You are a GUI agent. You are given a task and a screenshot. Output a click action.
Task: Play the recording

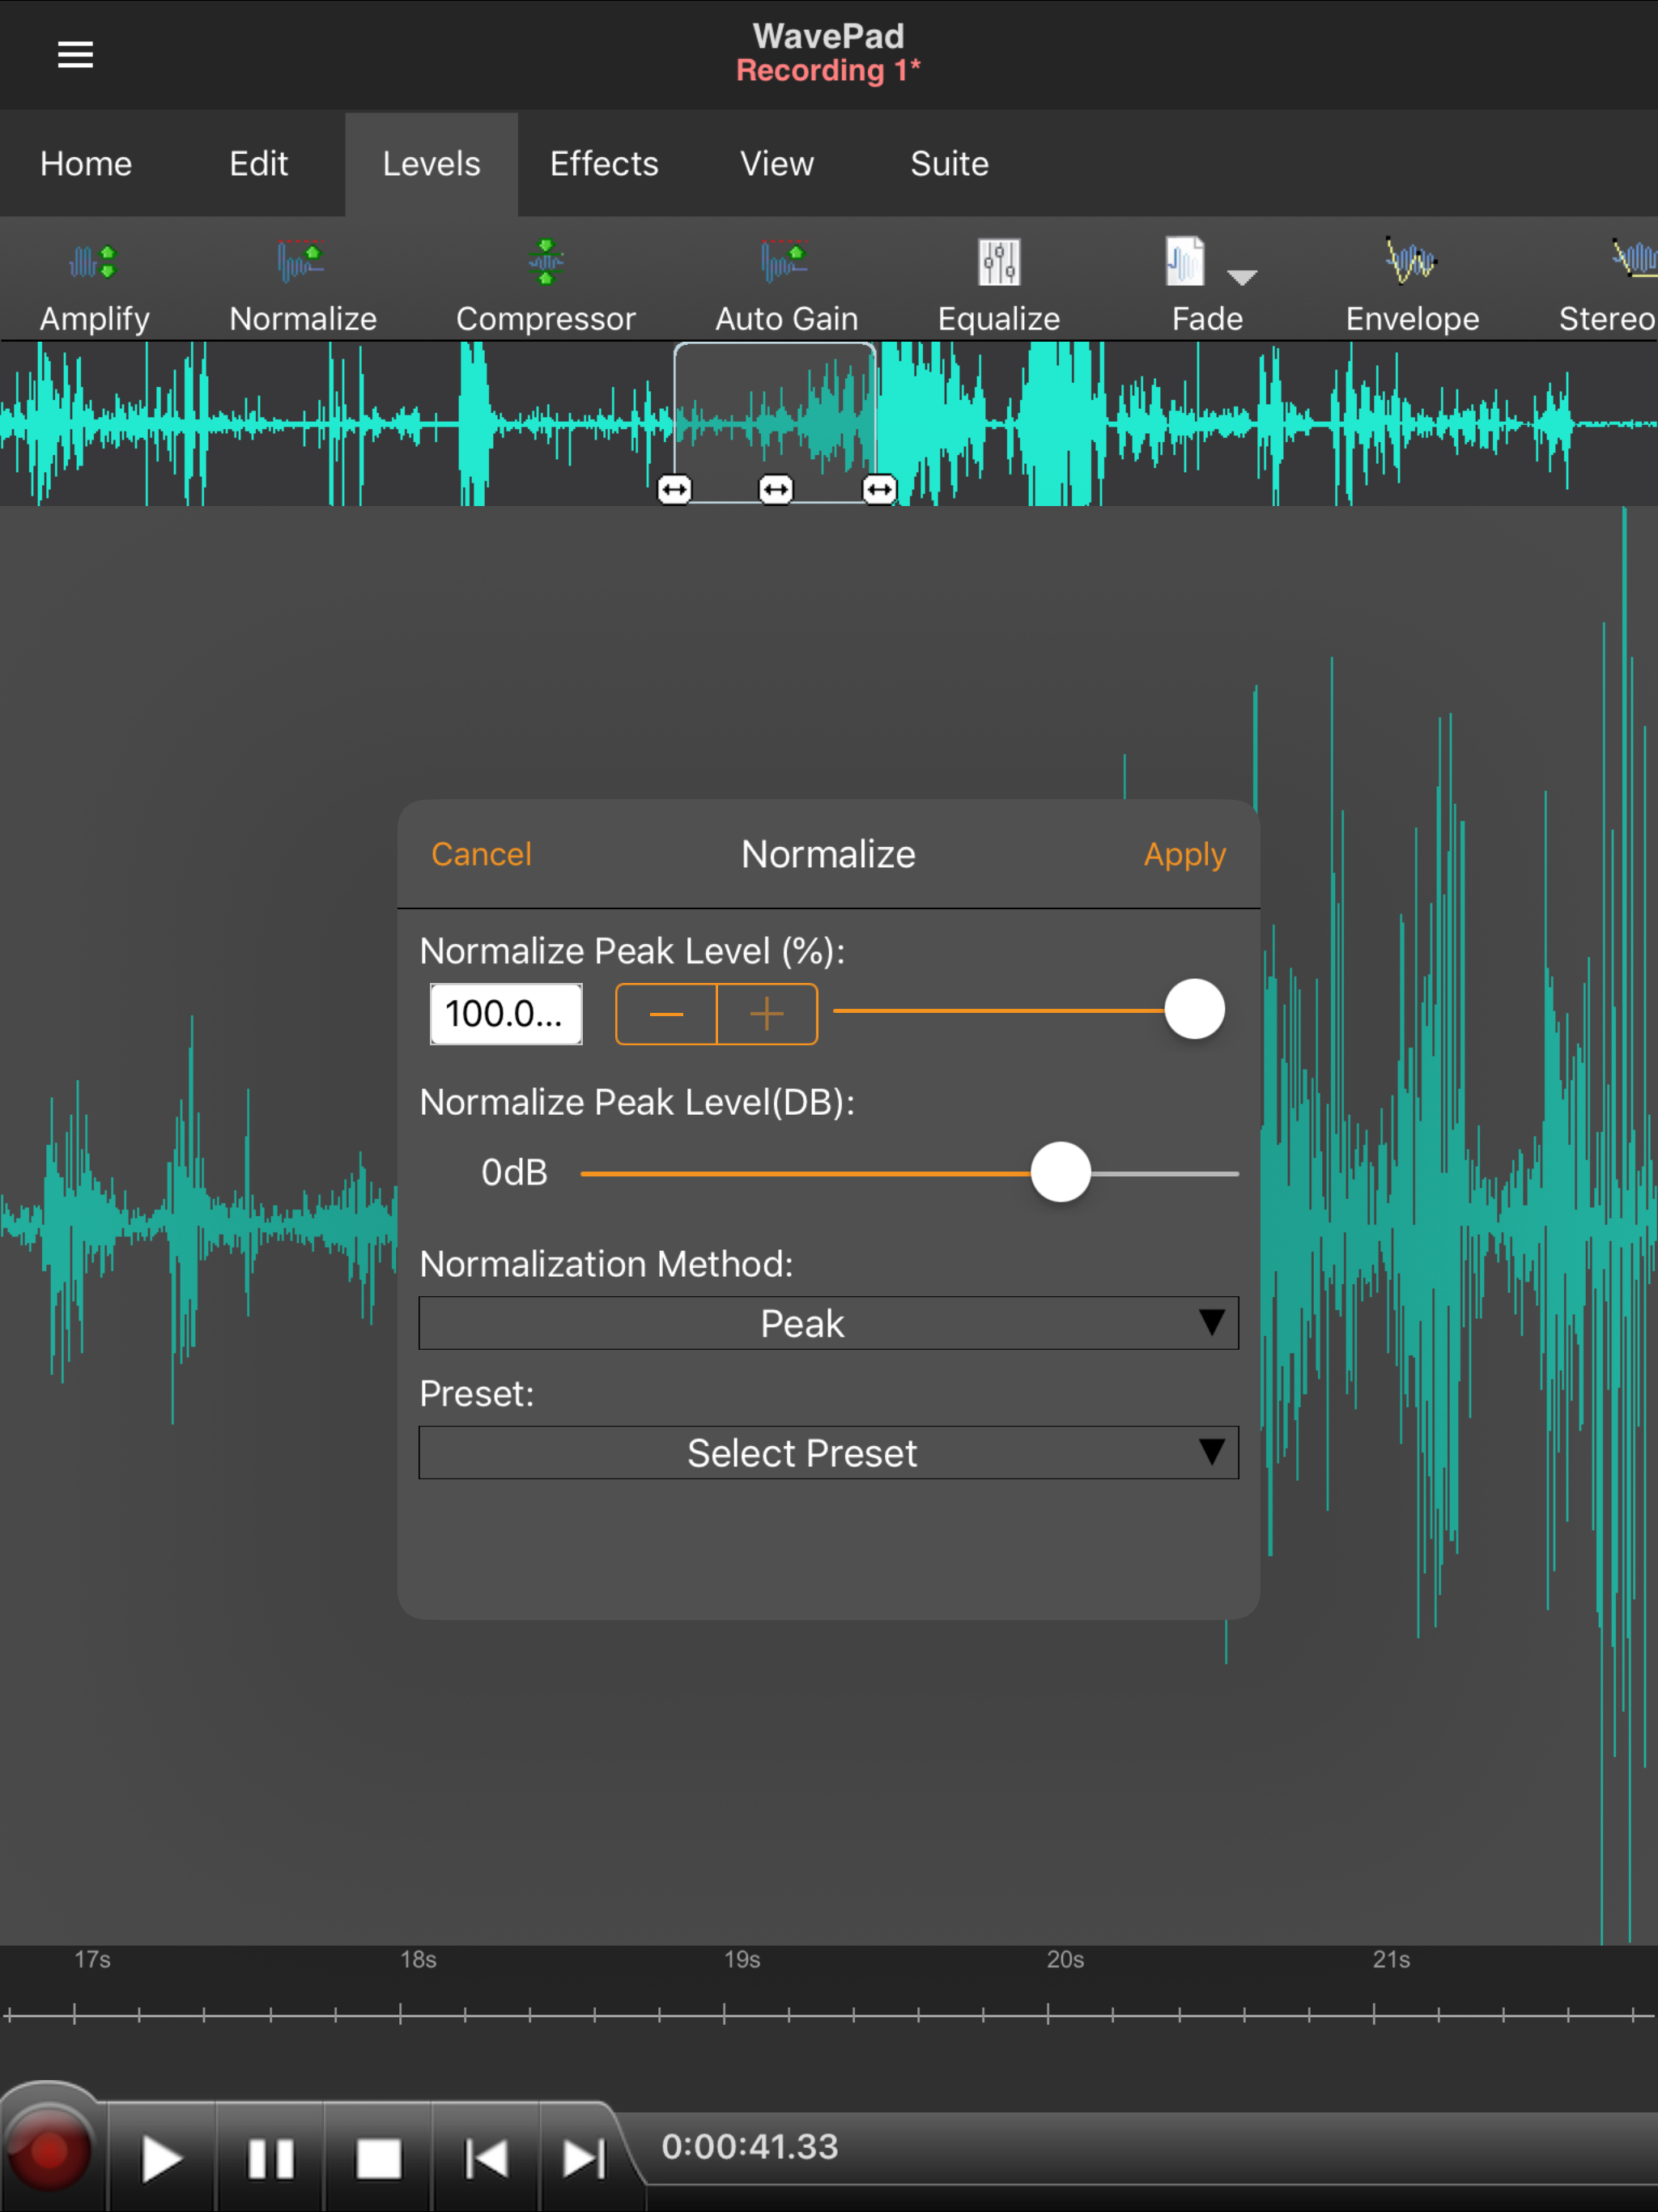161,2160
